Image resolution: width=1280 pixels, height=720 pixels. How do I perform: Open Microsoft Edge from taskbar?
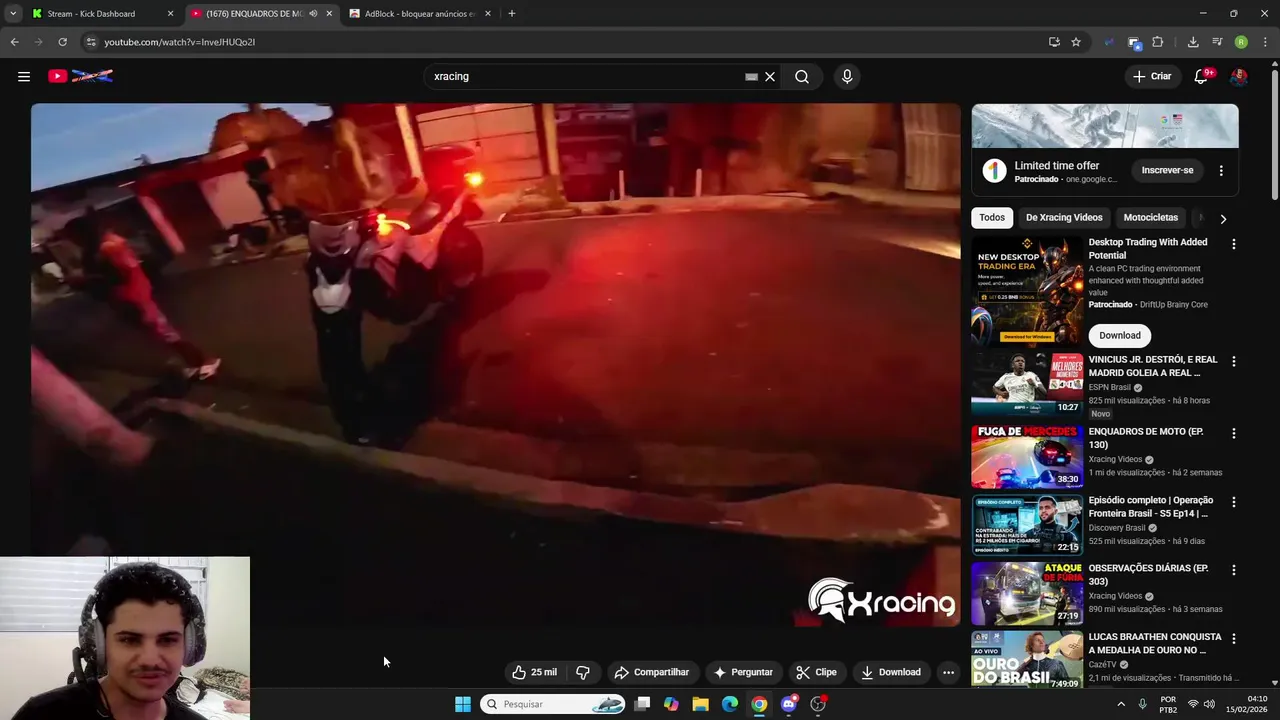pyautogui.click(x=730, y=704)
